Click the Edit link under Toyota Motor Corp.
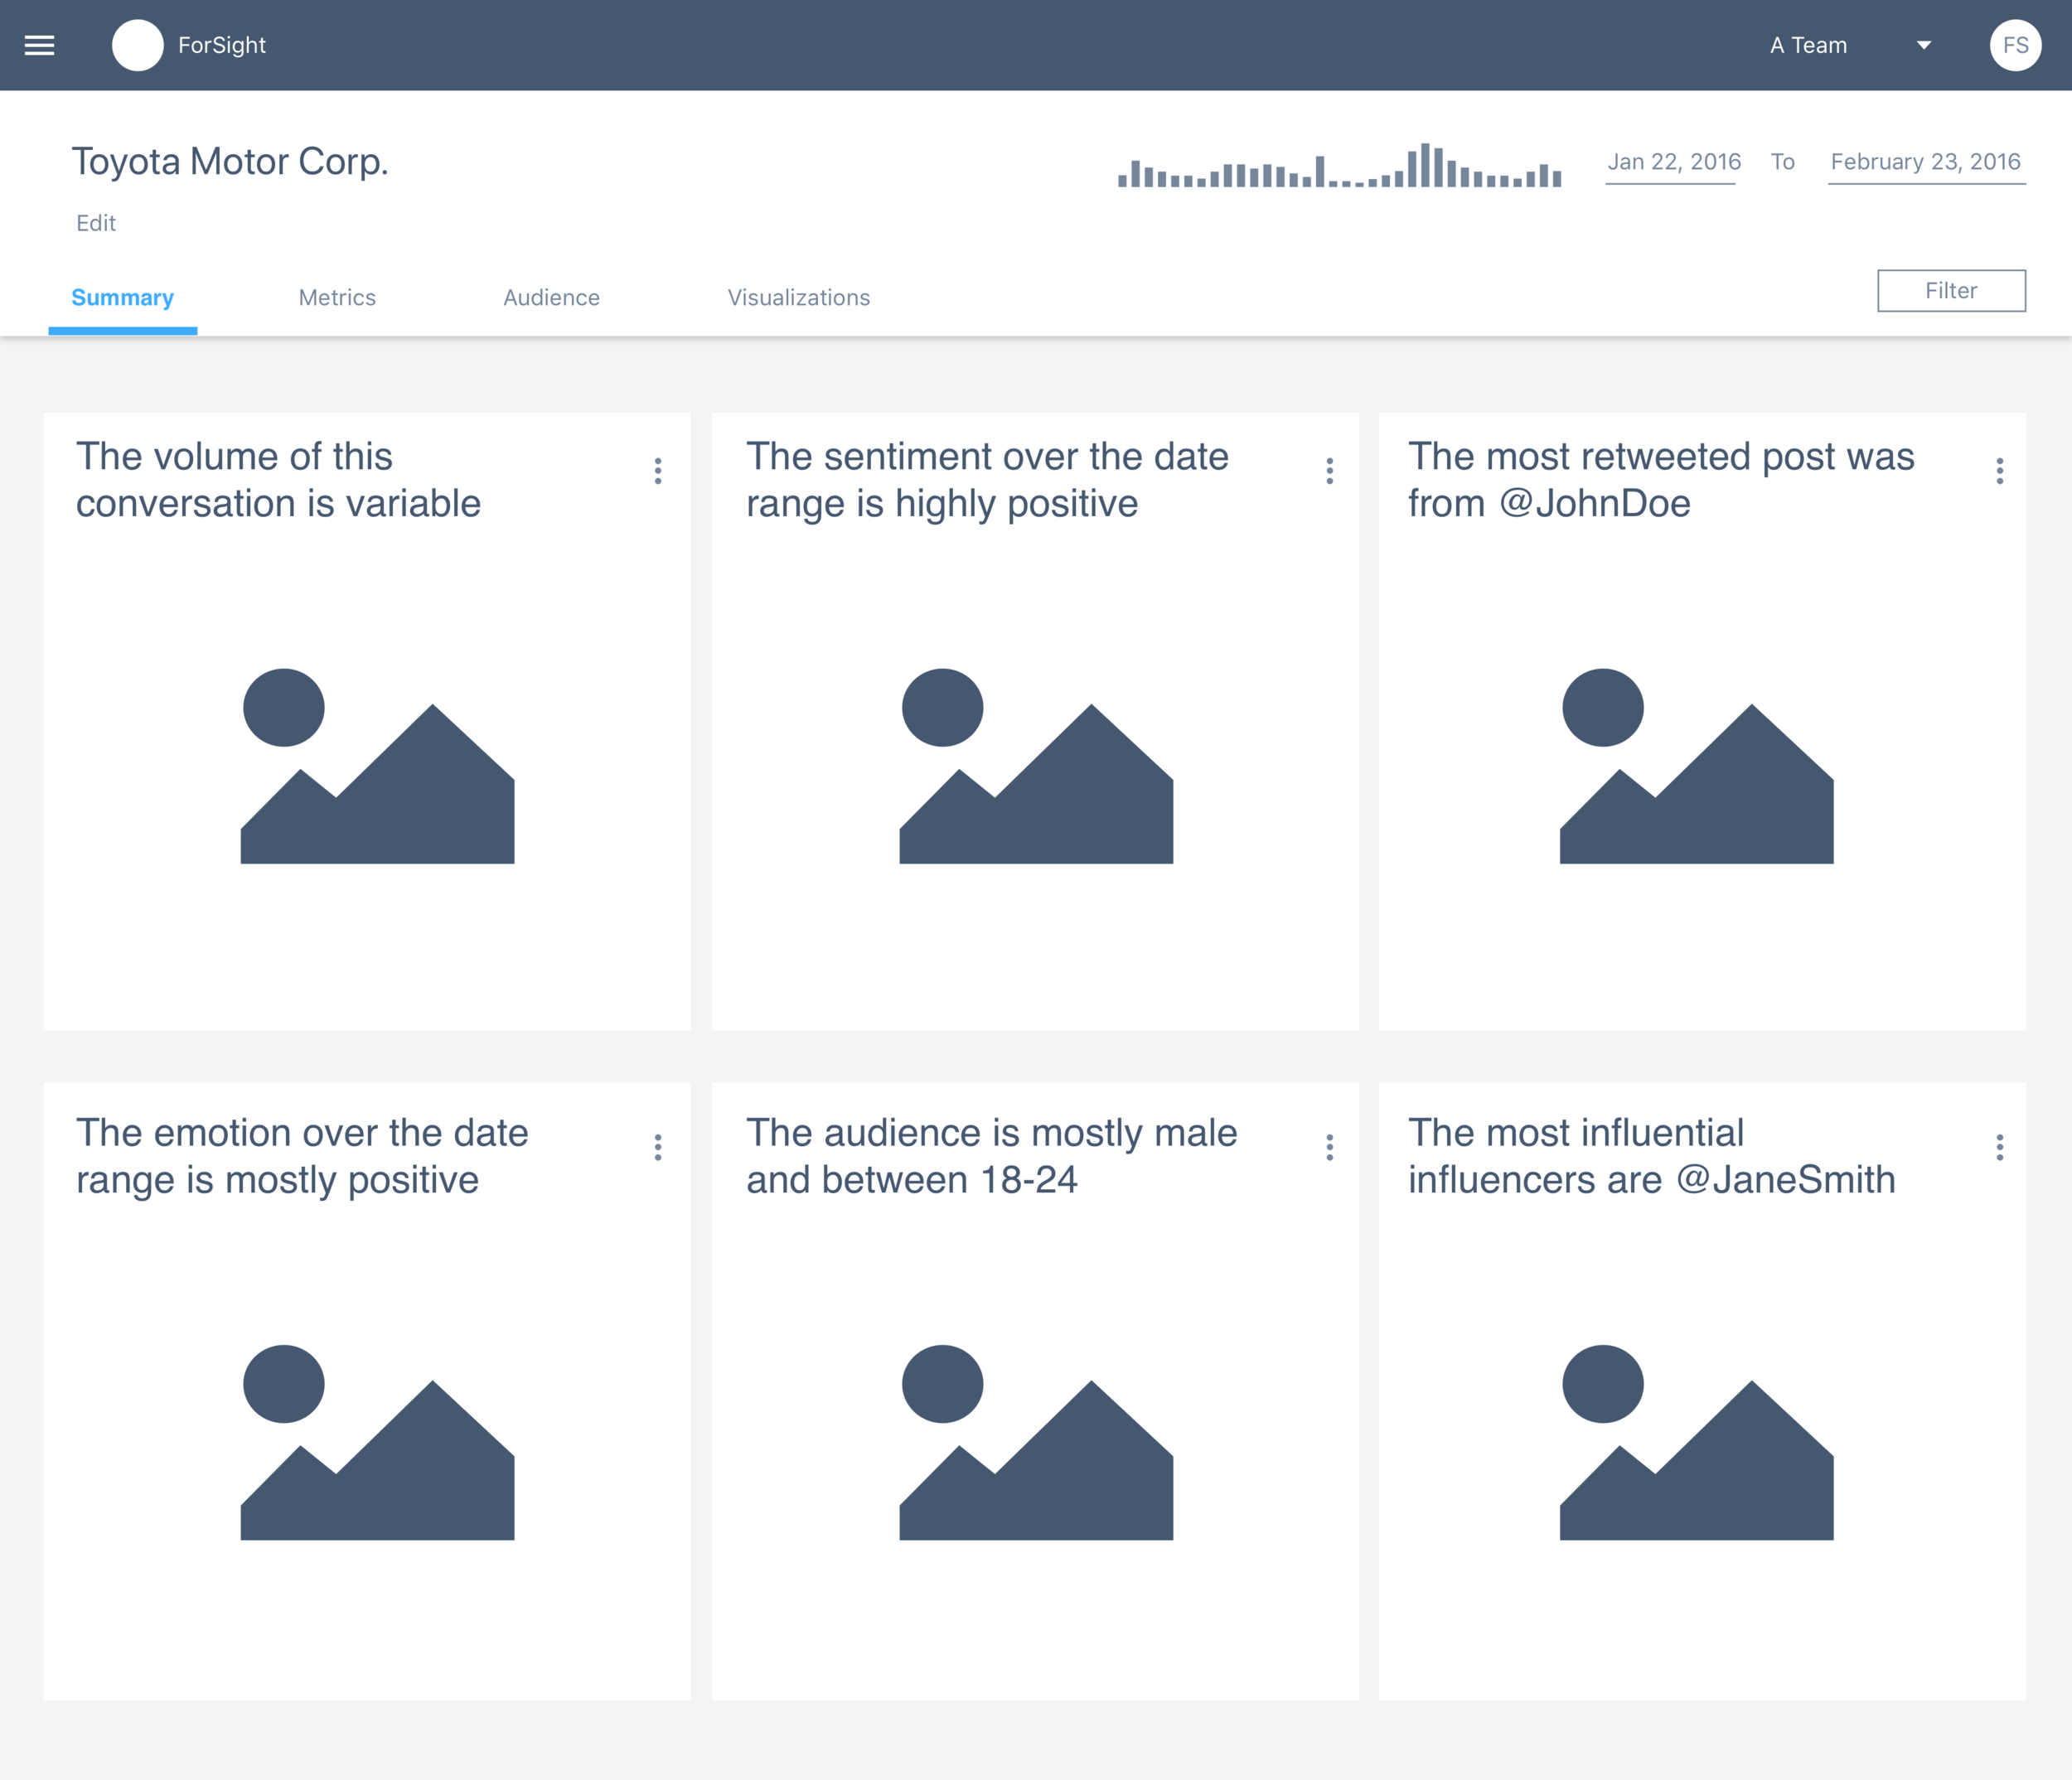Screen dimensions: 2072x1780 [x=96, y=223]
